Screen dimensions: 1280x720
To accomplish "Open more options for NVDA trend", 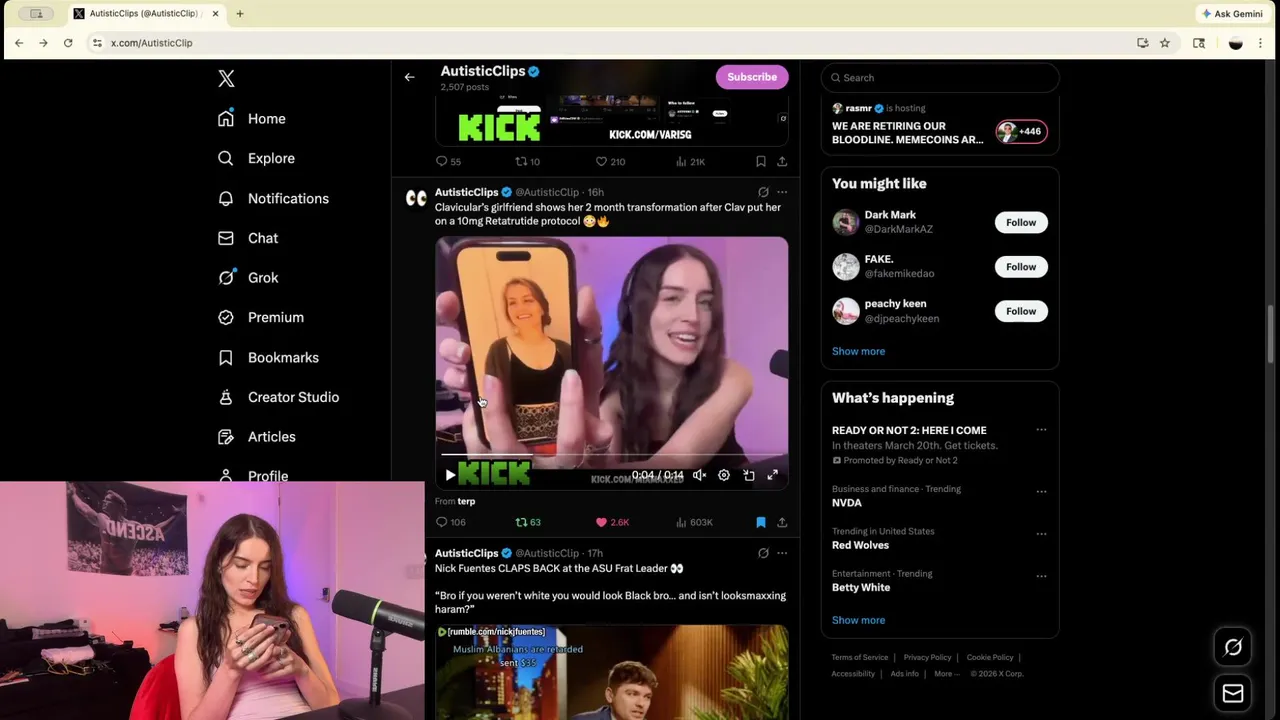I will pyautogui.click(x=1041, y=491).
